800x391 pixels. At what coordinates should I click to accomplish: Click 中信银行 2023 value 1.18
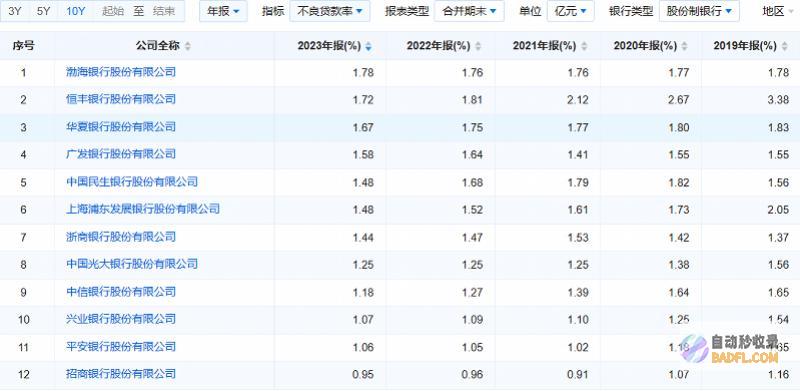[x=363, y=292]
